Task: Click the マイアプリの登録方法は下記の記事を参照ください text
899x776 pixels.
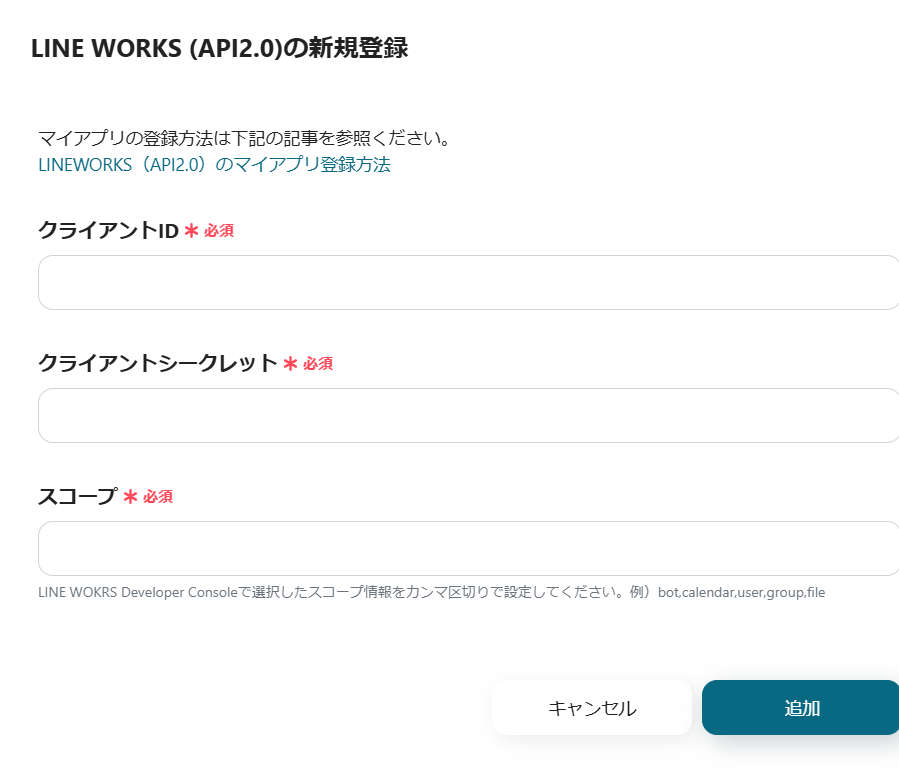Action: point(244,138)
